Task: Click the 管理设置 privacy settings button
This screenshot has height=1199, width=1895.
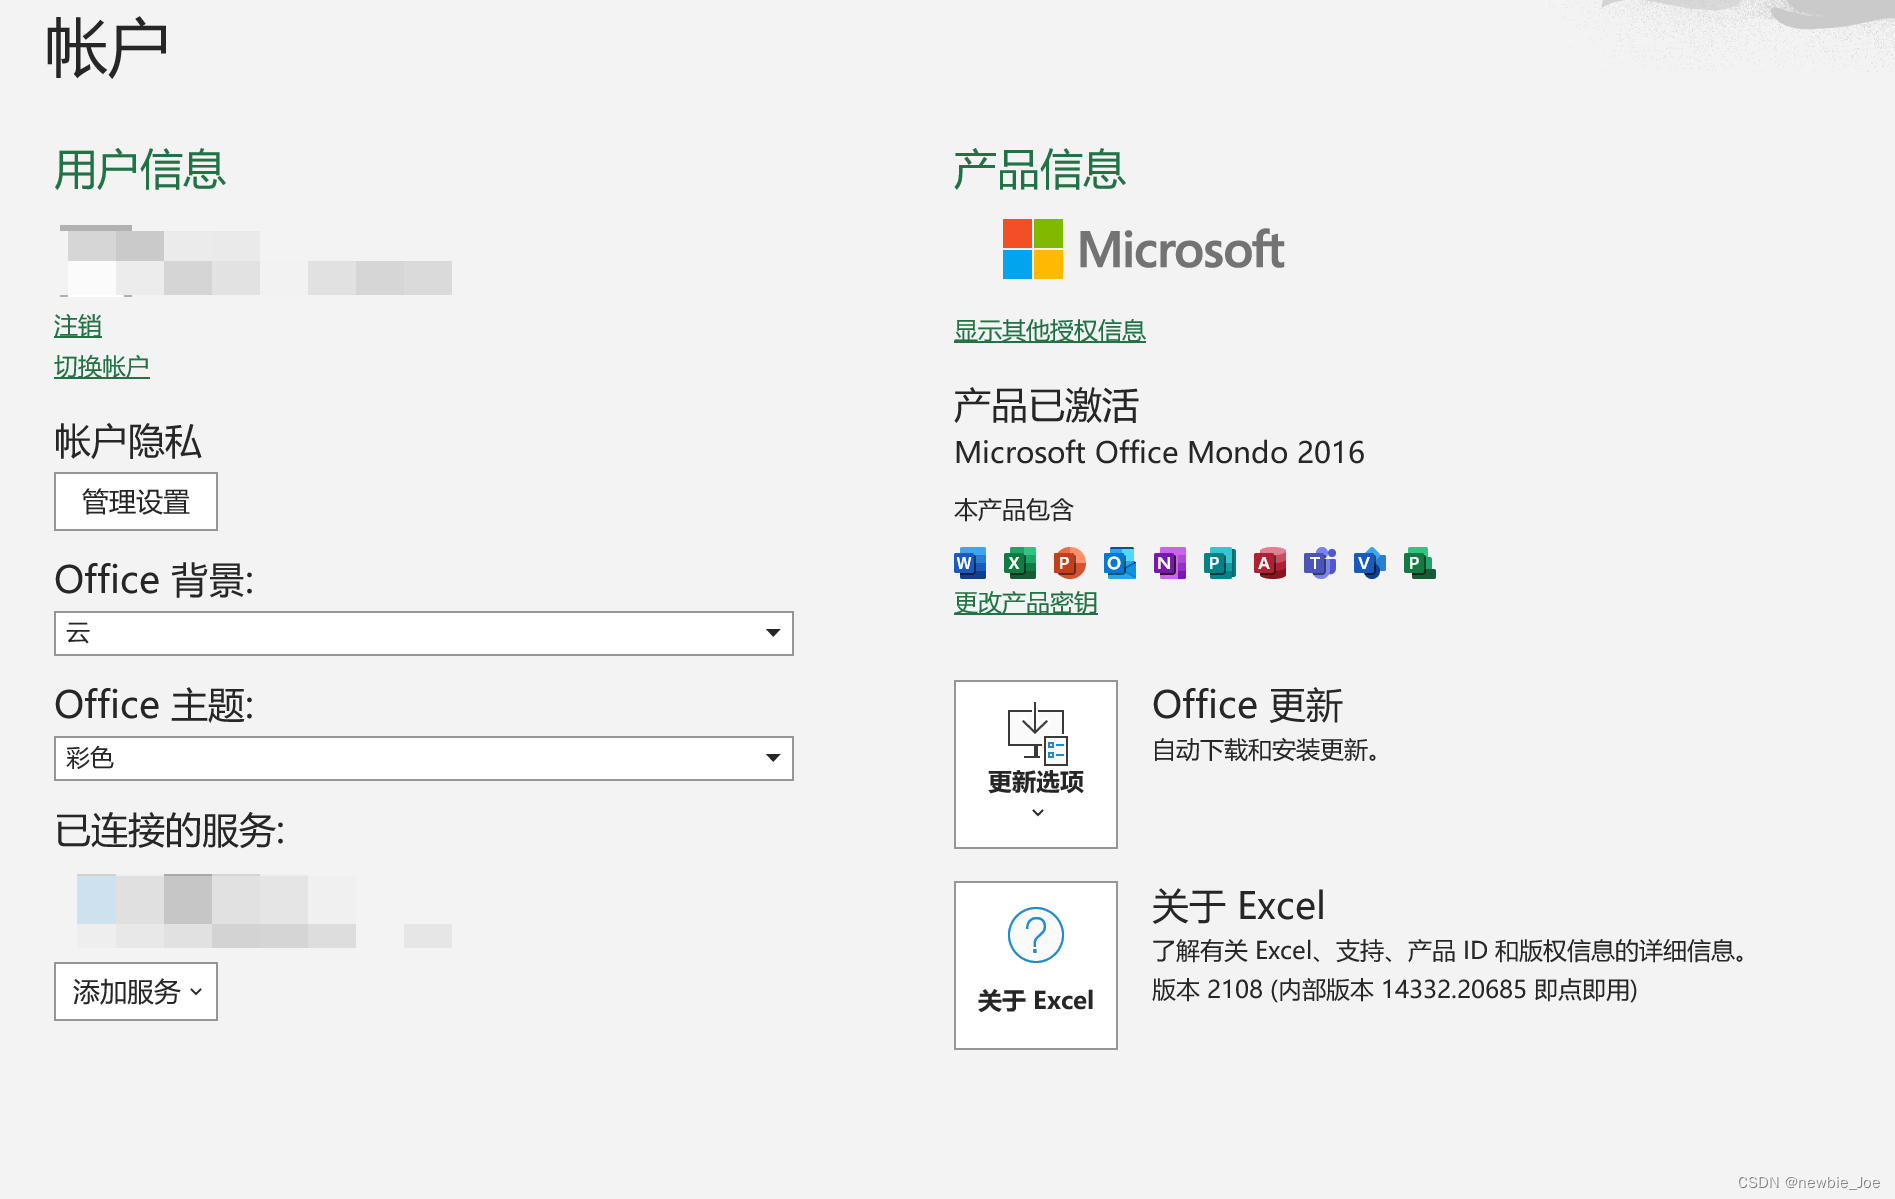Action: pyautogui.click(x=136, y=501)
